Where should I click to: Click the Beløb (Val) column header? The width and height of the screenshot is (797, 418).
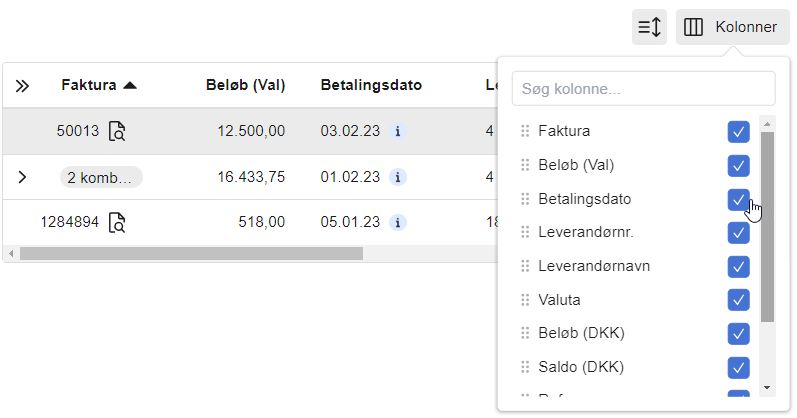coord(245,85)
